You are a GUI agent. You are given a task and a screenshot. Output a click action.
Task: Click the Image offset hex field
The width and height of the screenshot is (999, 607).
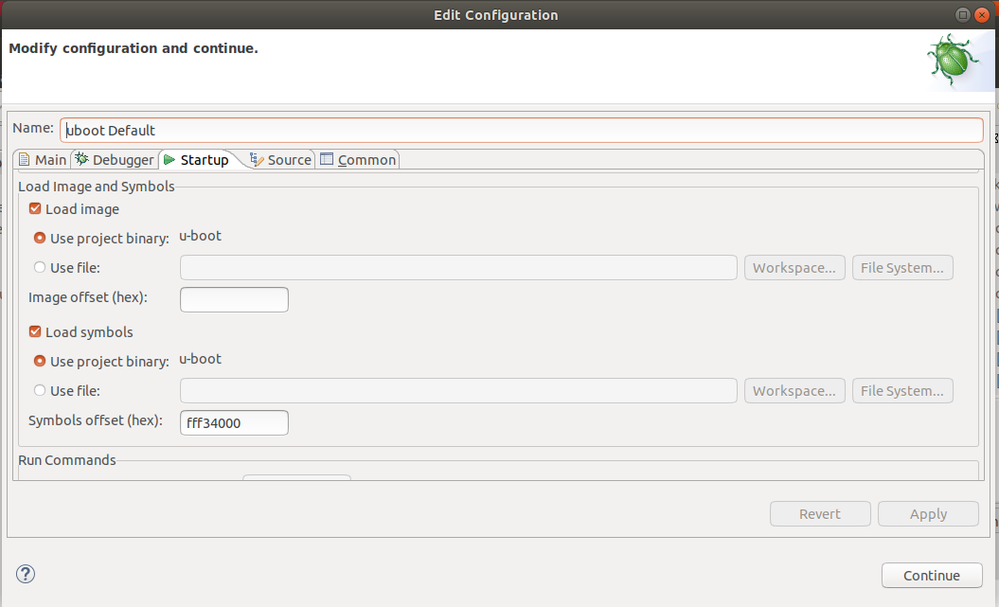point(234,300)
